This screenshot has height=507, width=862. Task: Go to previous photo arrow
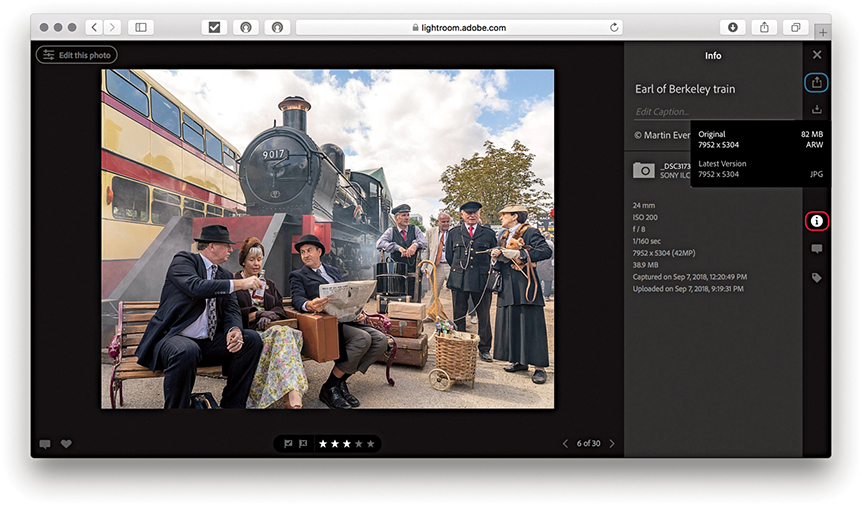pos(565,443)
